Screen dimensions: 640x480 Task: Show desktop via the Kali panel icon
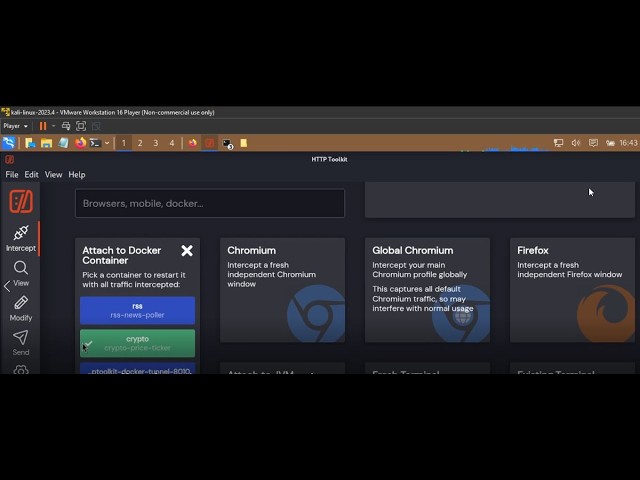coord(30,143)
